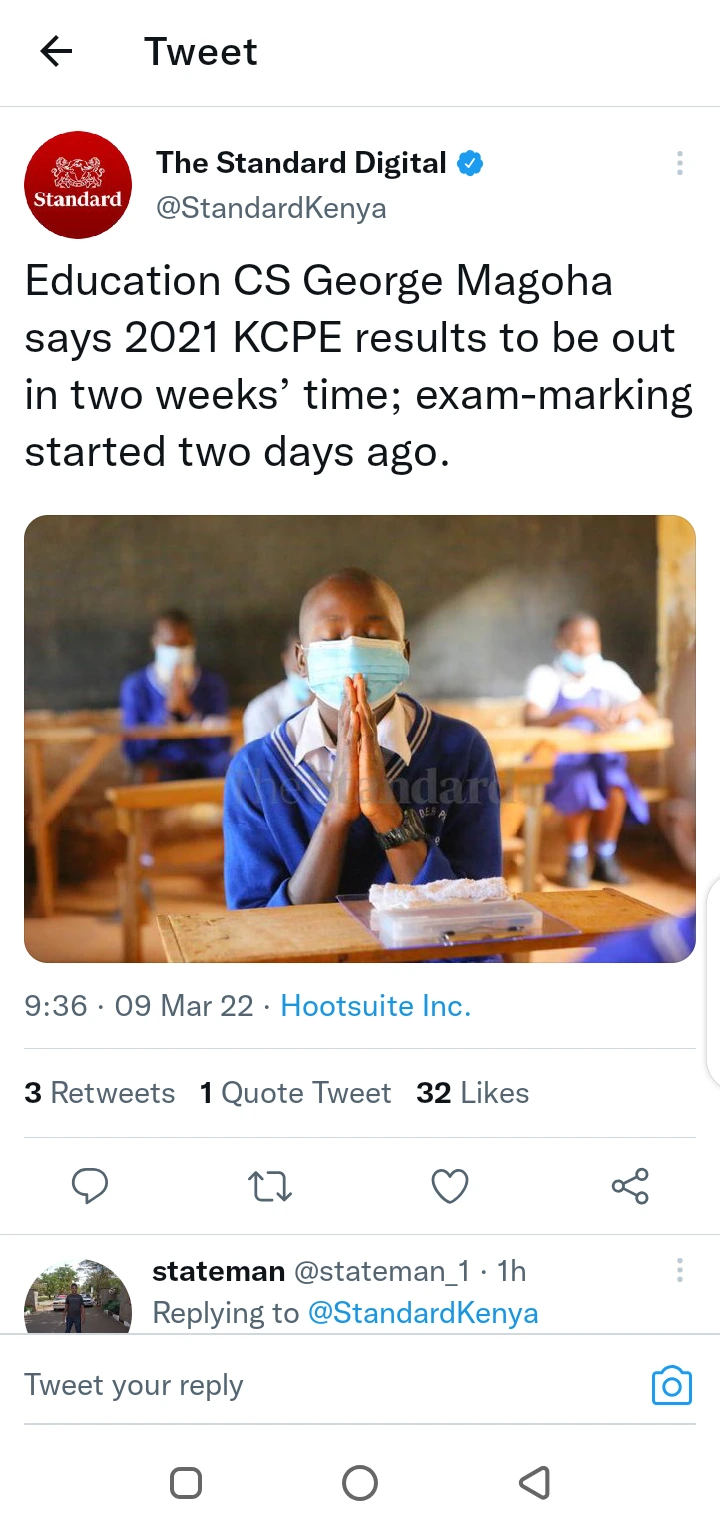This screenshot has height=1530, width=720.
Task: Open The Standard Digital profile picture
Action: (x=78, y=185)
